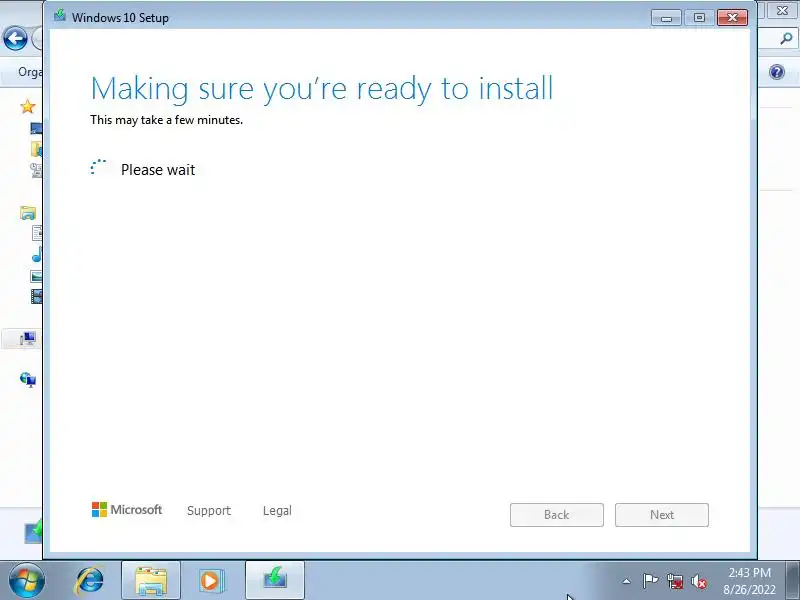Image resolution: width=800 pixels, height=600 pixels.
Task: Click the Explorer window Back arrow button
Action: point(15,39)
